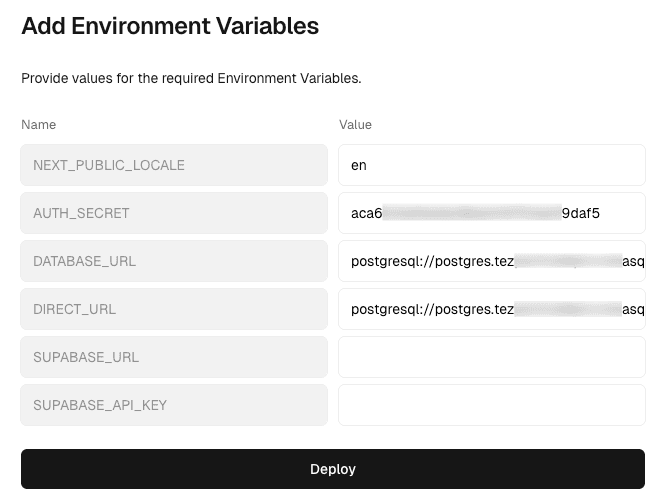660x500 pixels.
Task: Focus the DIRECT_URL value input
Action: coord(491,309)
